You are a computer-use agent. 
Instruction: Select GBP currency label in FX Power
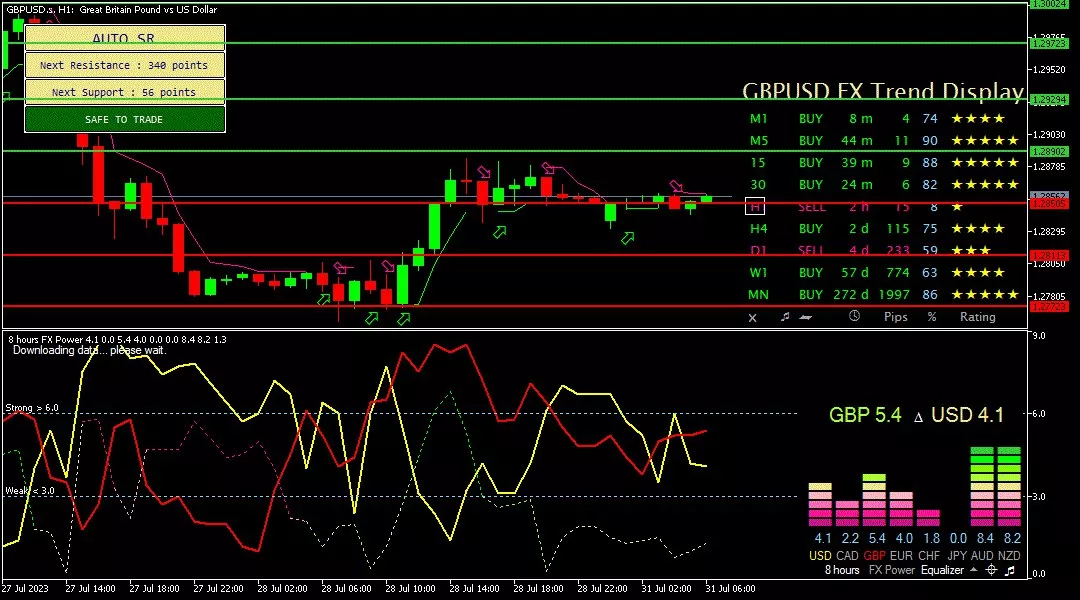[x=874, y=555]
